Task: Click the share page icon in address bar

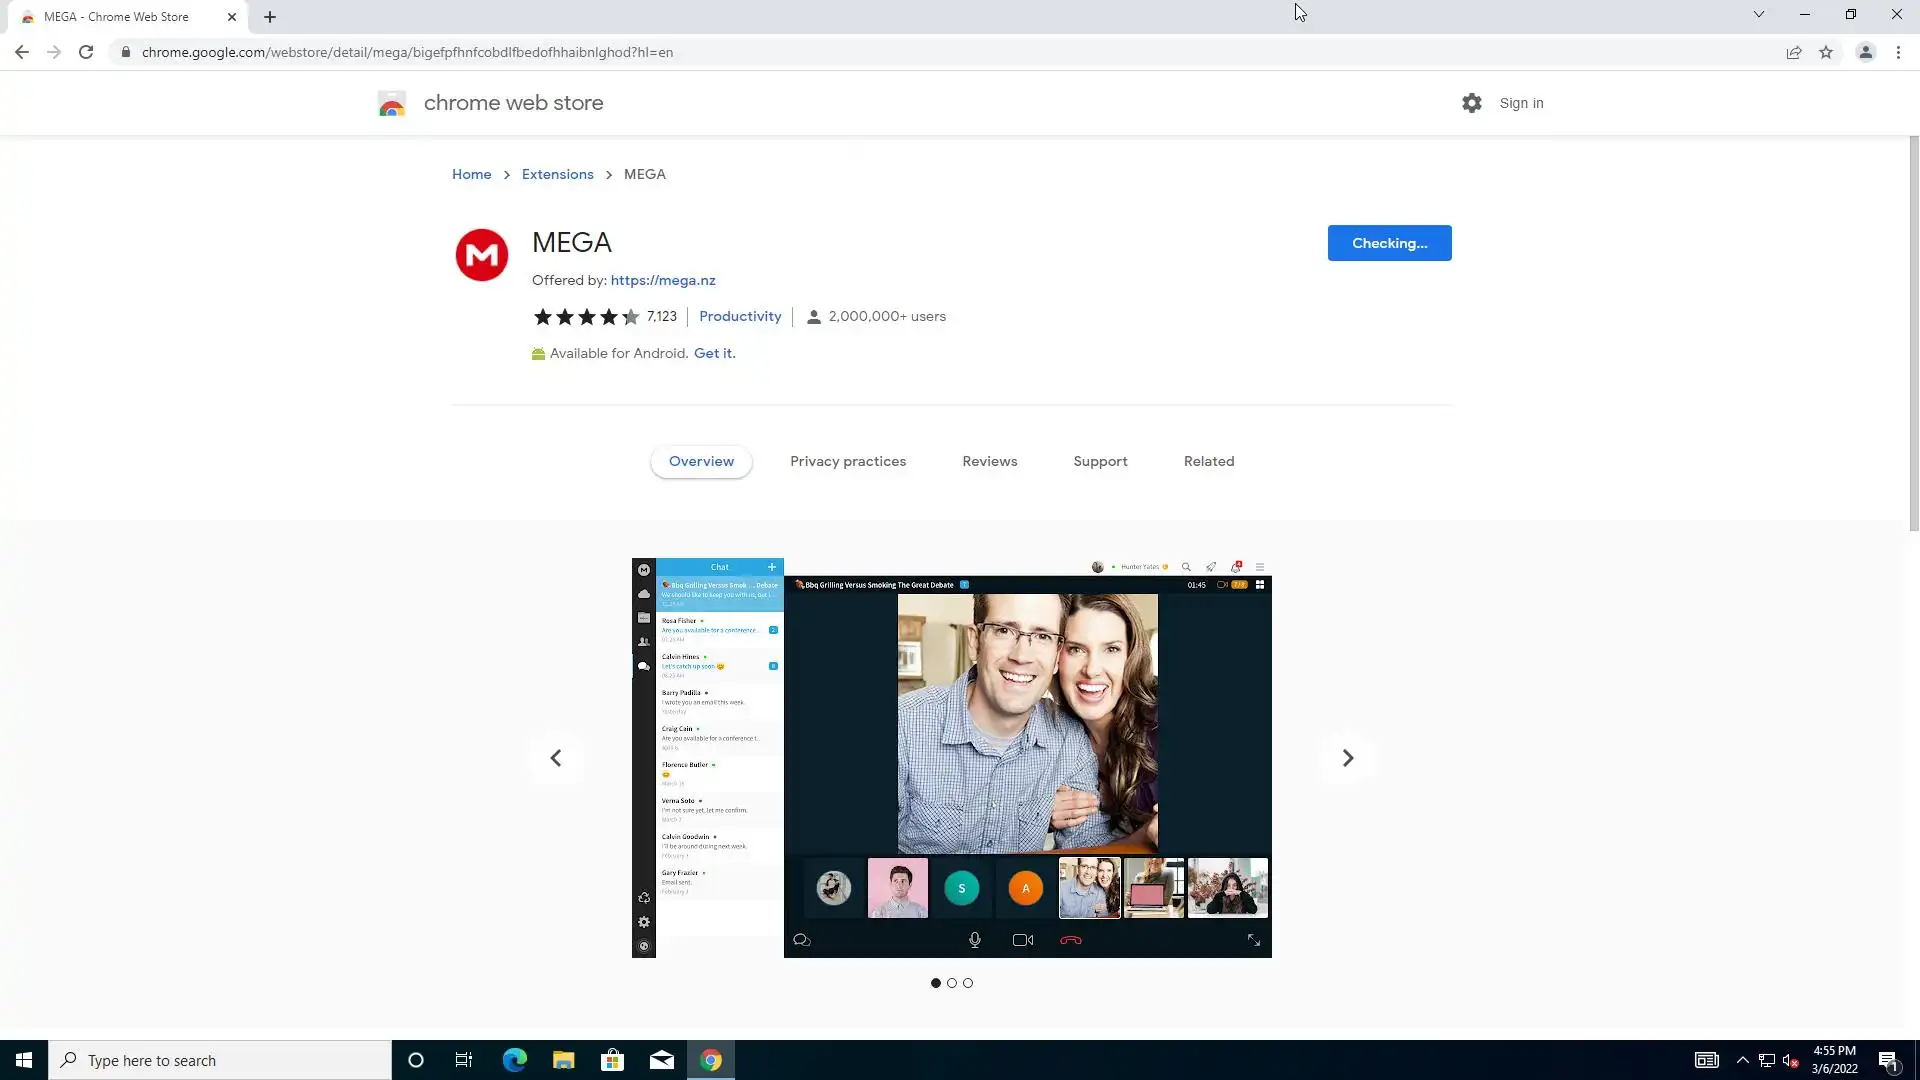Action: (1794, 52)
